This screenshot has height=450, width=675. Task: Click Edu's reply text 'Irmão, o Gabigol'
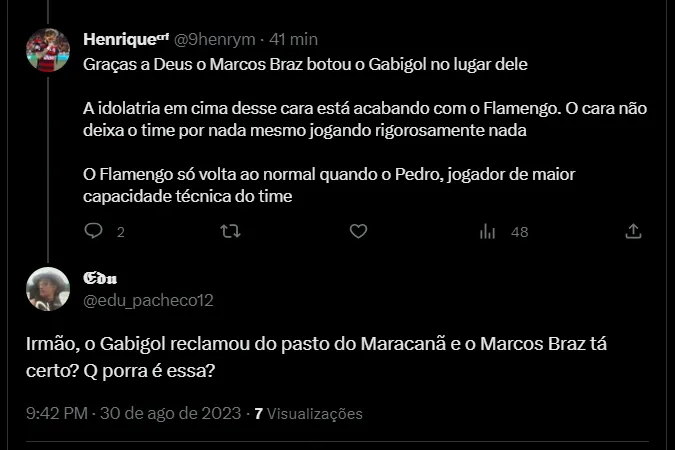[x=316, y=357]
